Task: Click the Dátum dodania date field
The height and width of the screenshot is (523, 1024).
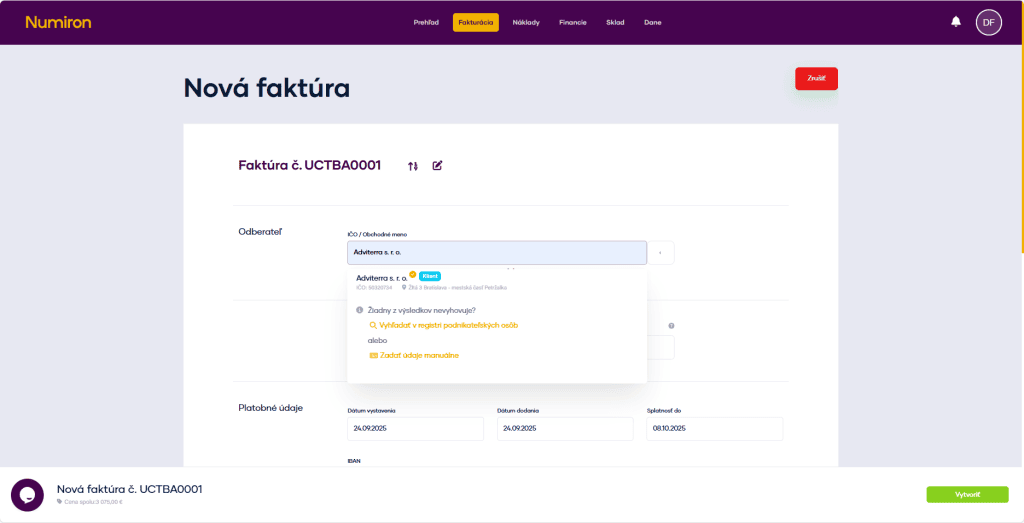Action: [x=565, y=429]
